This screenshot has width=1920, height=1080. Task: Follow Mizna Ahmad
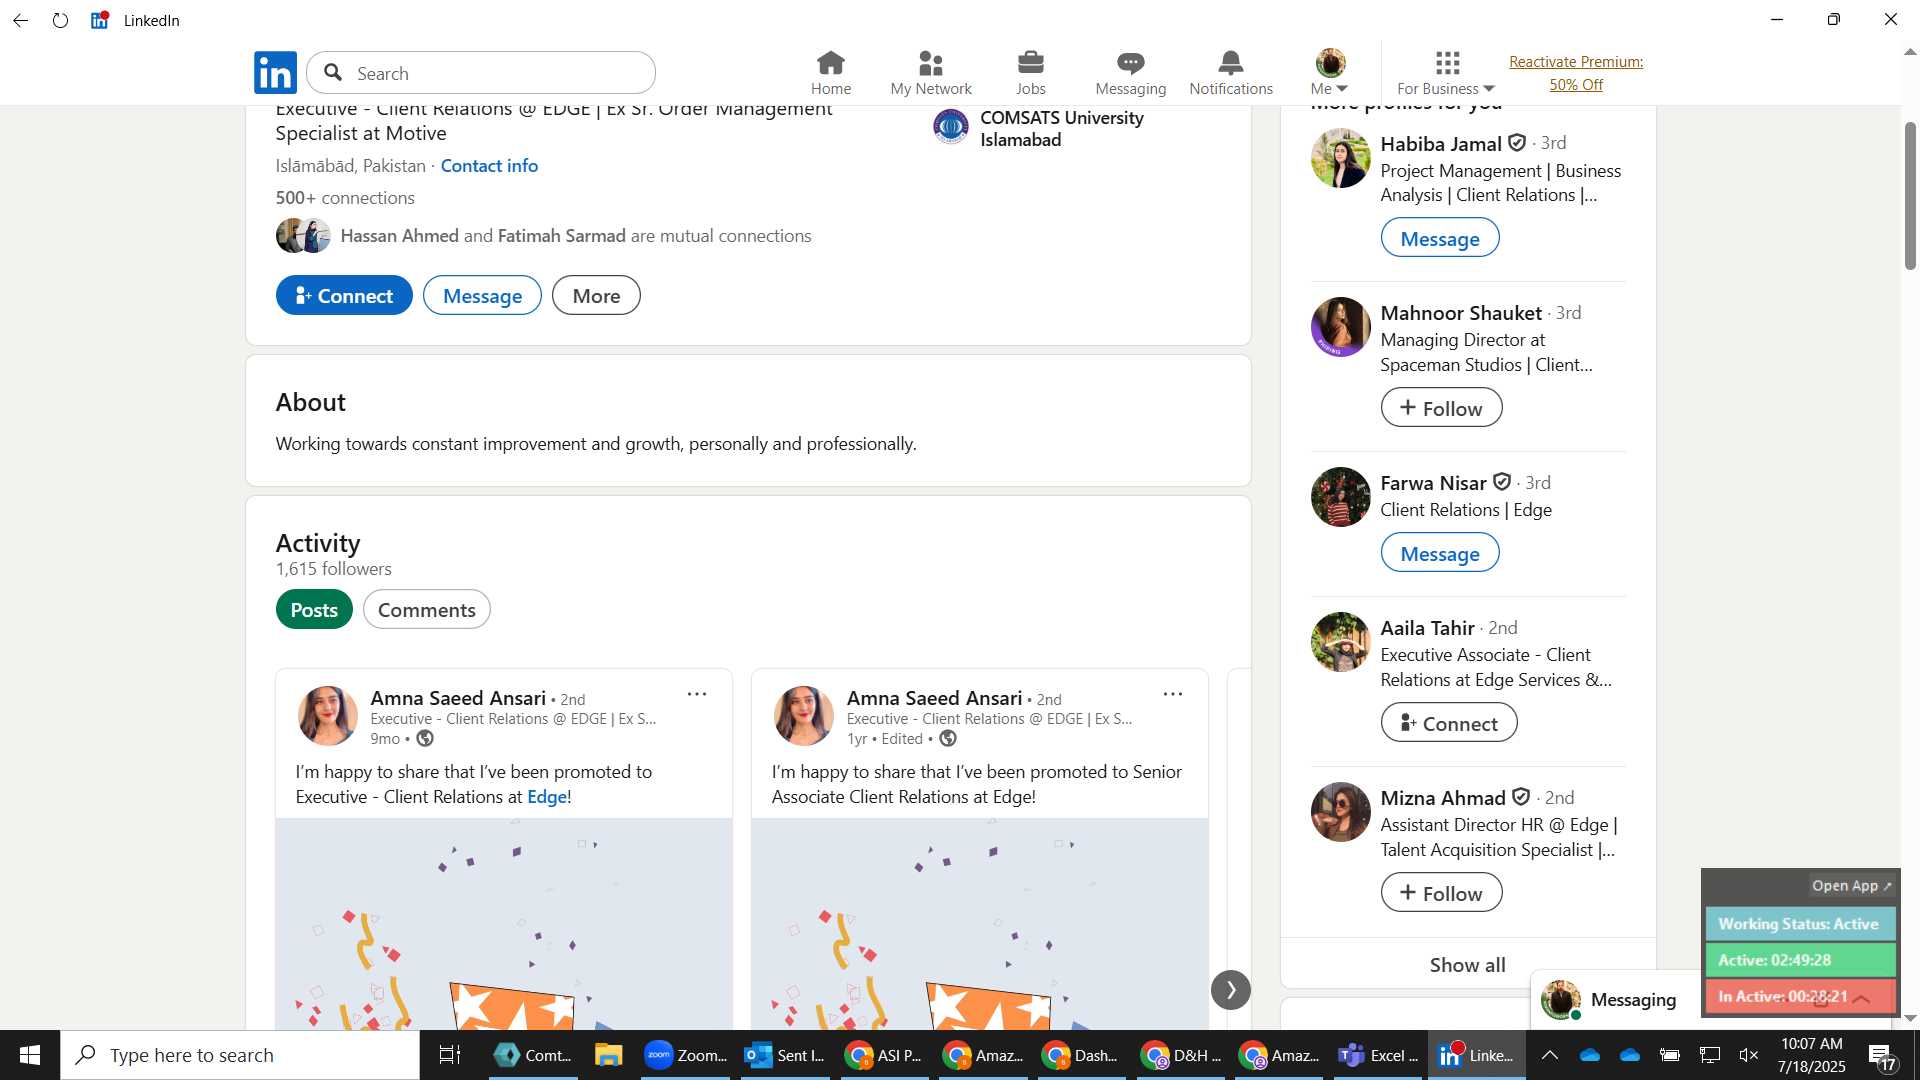pos(1441,893)
